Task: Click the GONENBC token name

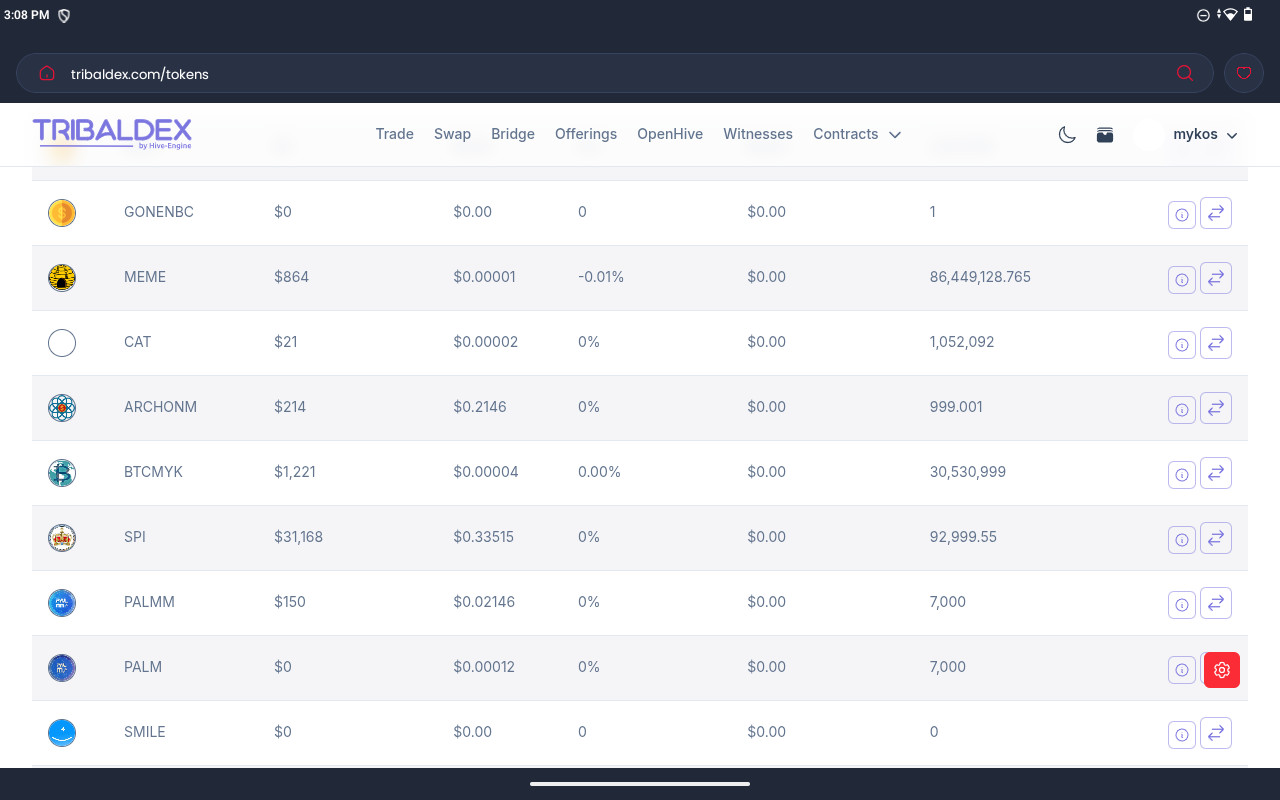Action: coord(158,212)
